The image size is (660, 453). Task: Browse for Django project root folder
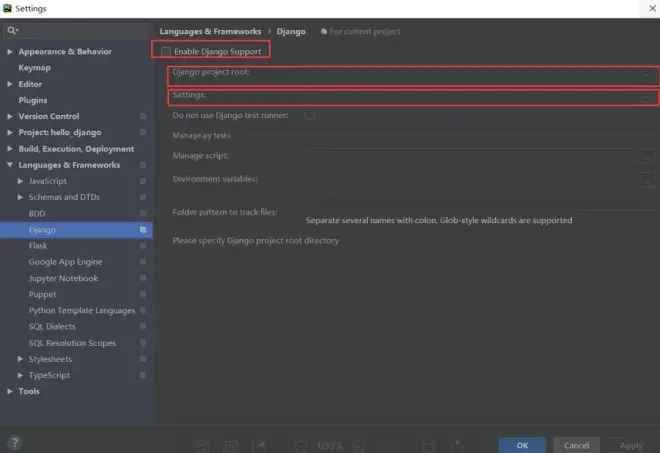[x=647, y=75]
